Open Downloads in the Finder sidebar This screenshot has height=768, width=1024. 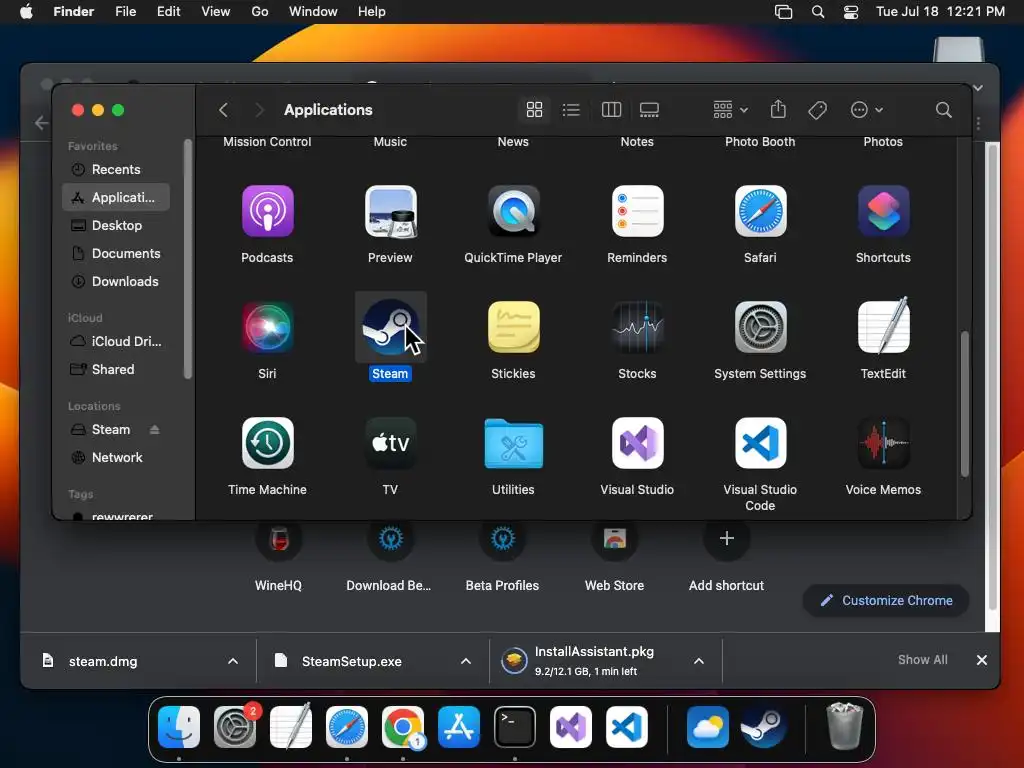[116, 281]
